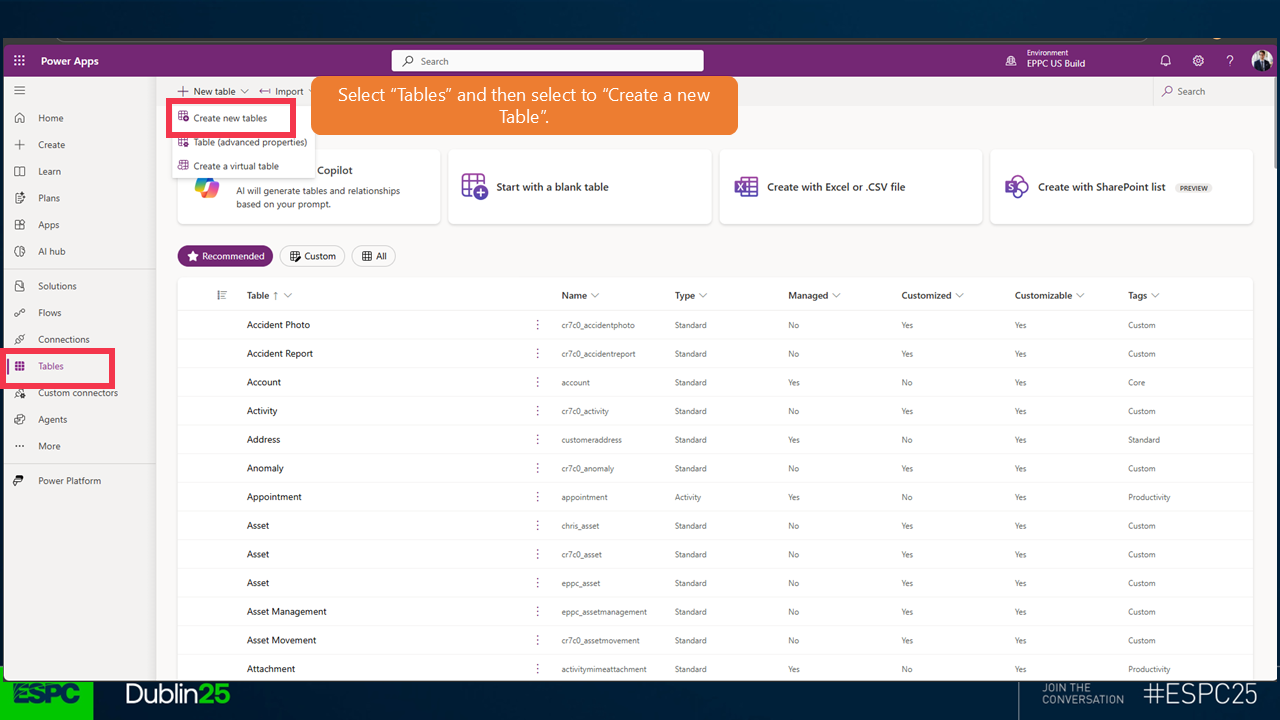
Task: Select Create a virtual table option
Action: [x=236, y=166]
